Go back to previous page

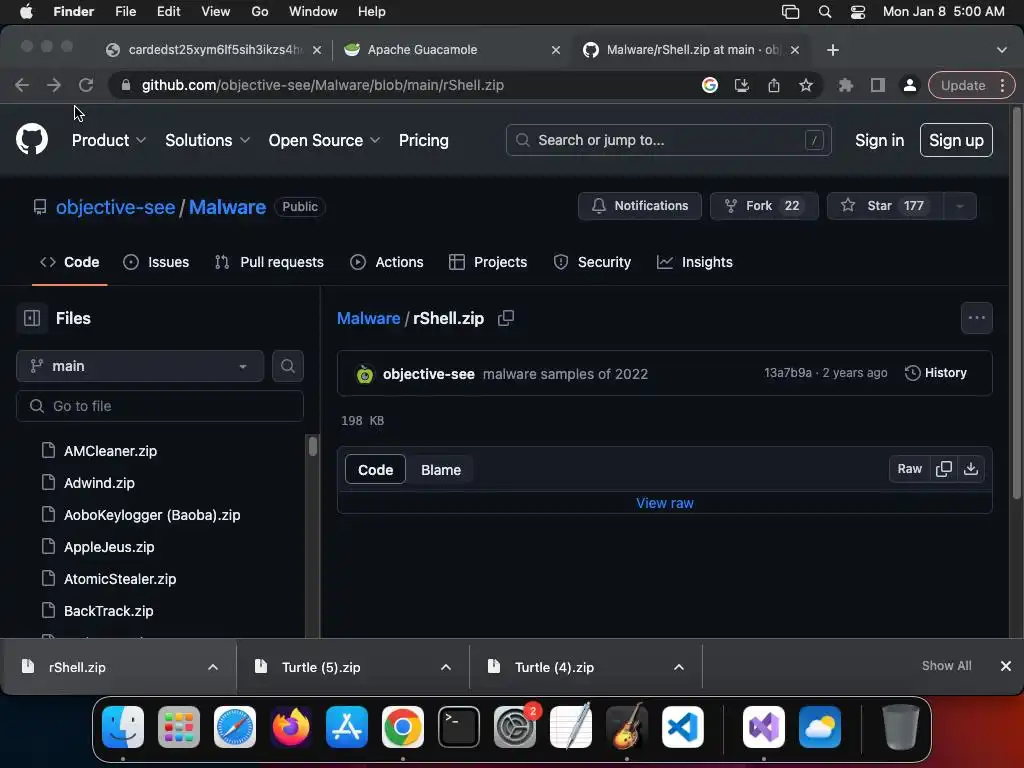click(x=22, y=85)
